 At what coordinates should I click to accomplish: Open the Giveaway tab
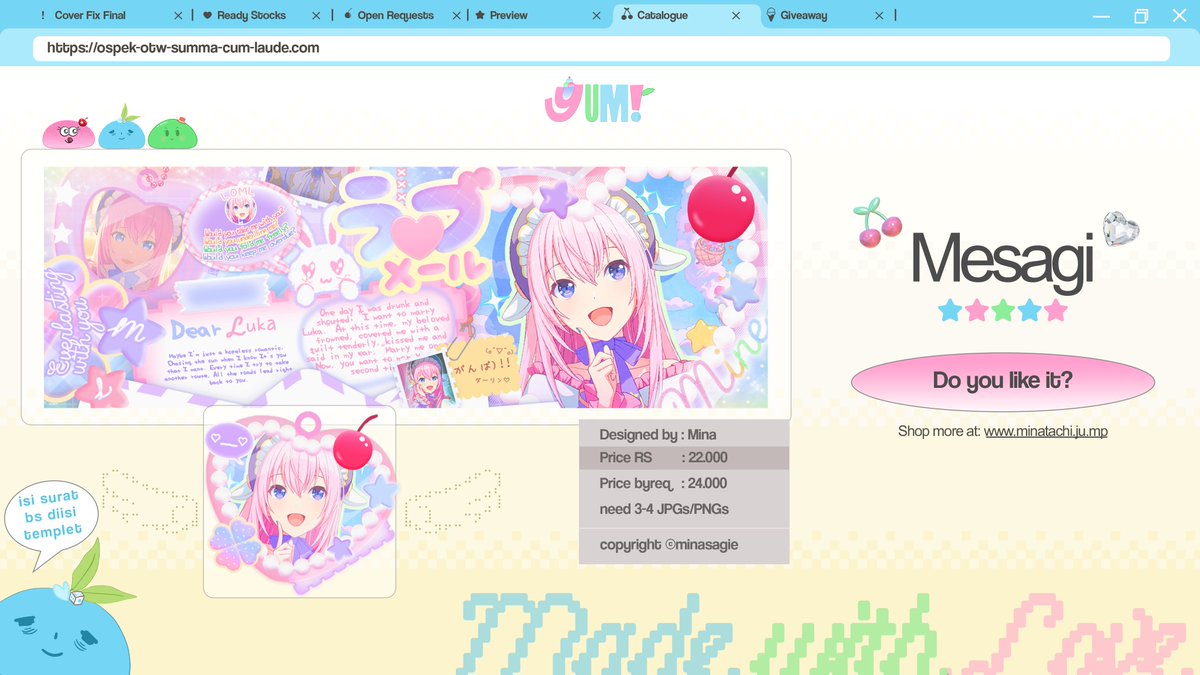tap(805, 16)
